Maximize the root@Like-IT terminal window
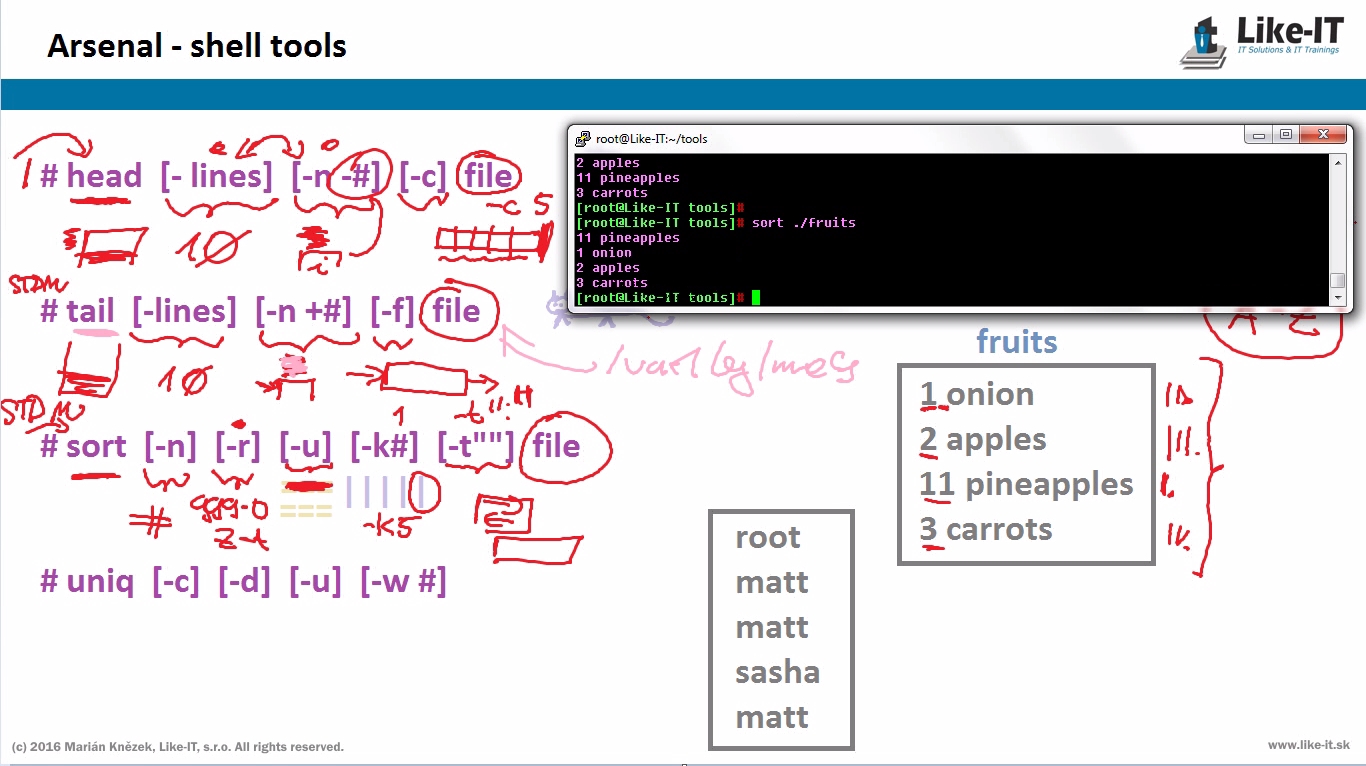Screen dimensions: 1366x766 coord(1286,135)
